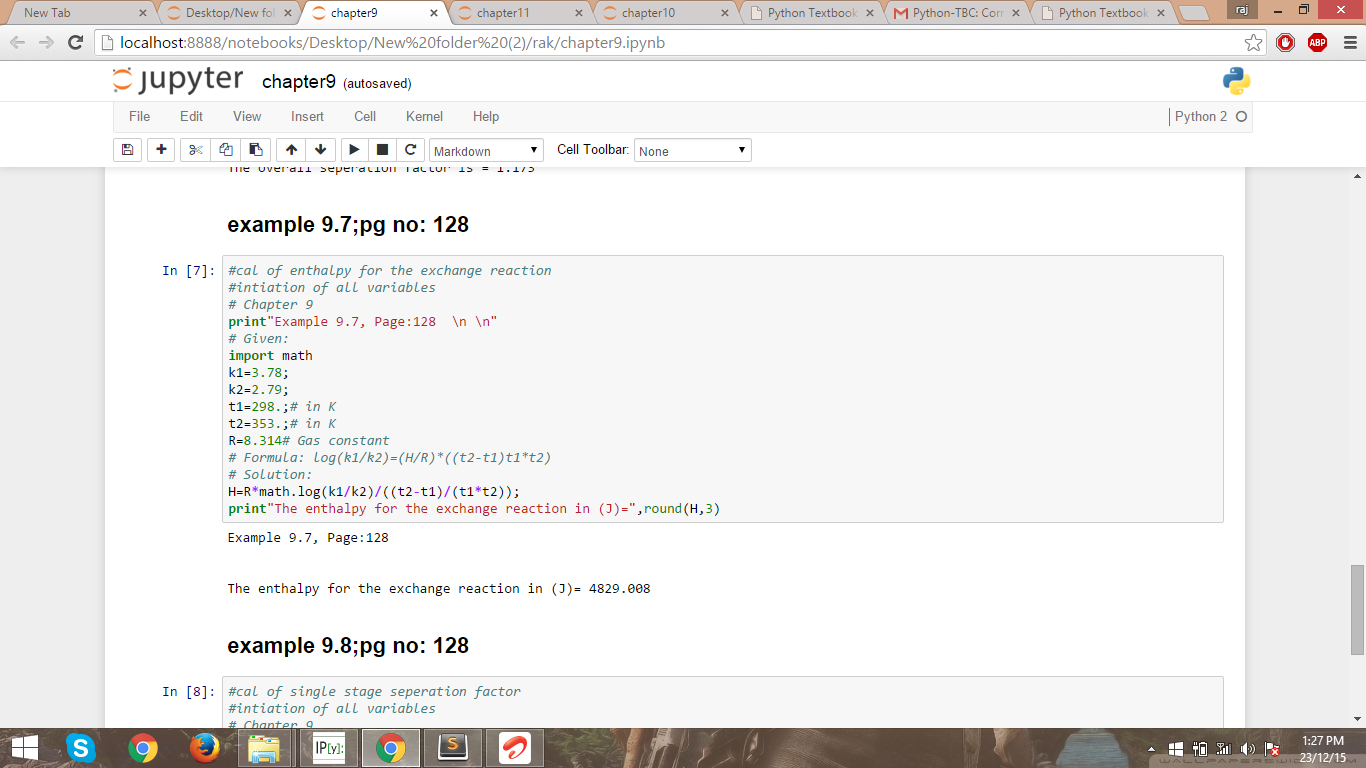
Task: Cut the selected cell with the scissors icon
Action: (195, 150)
